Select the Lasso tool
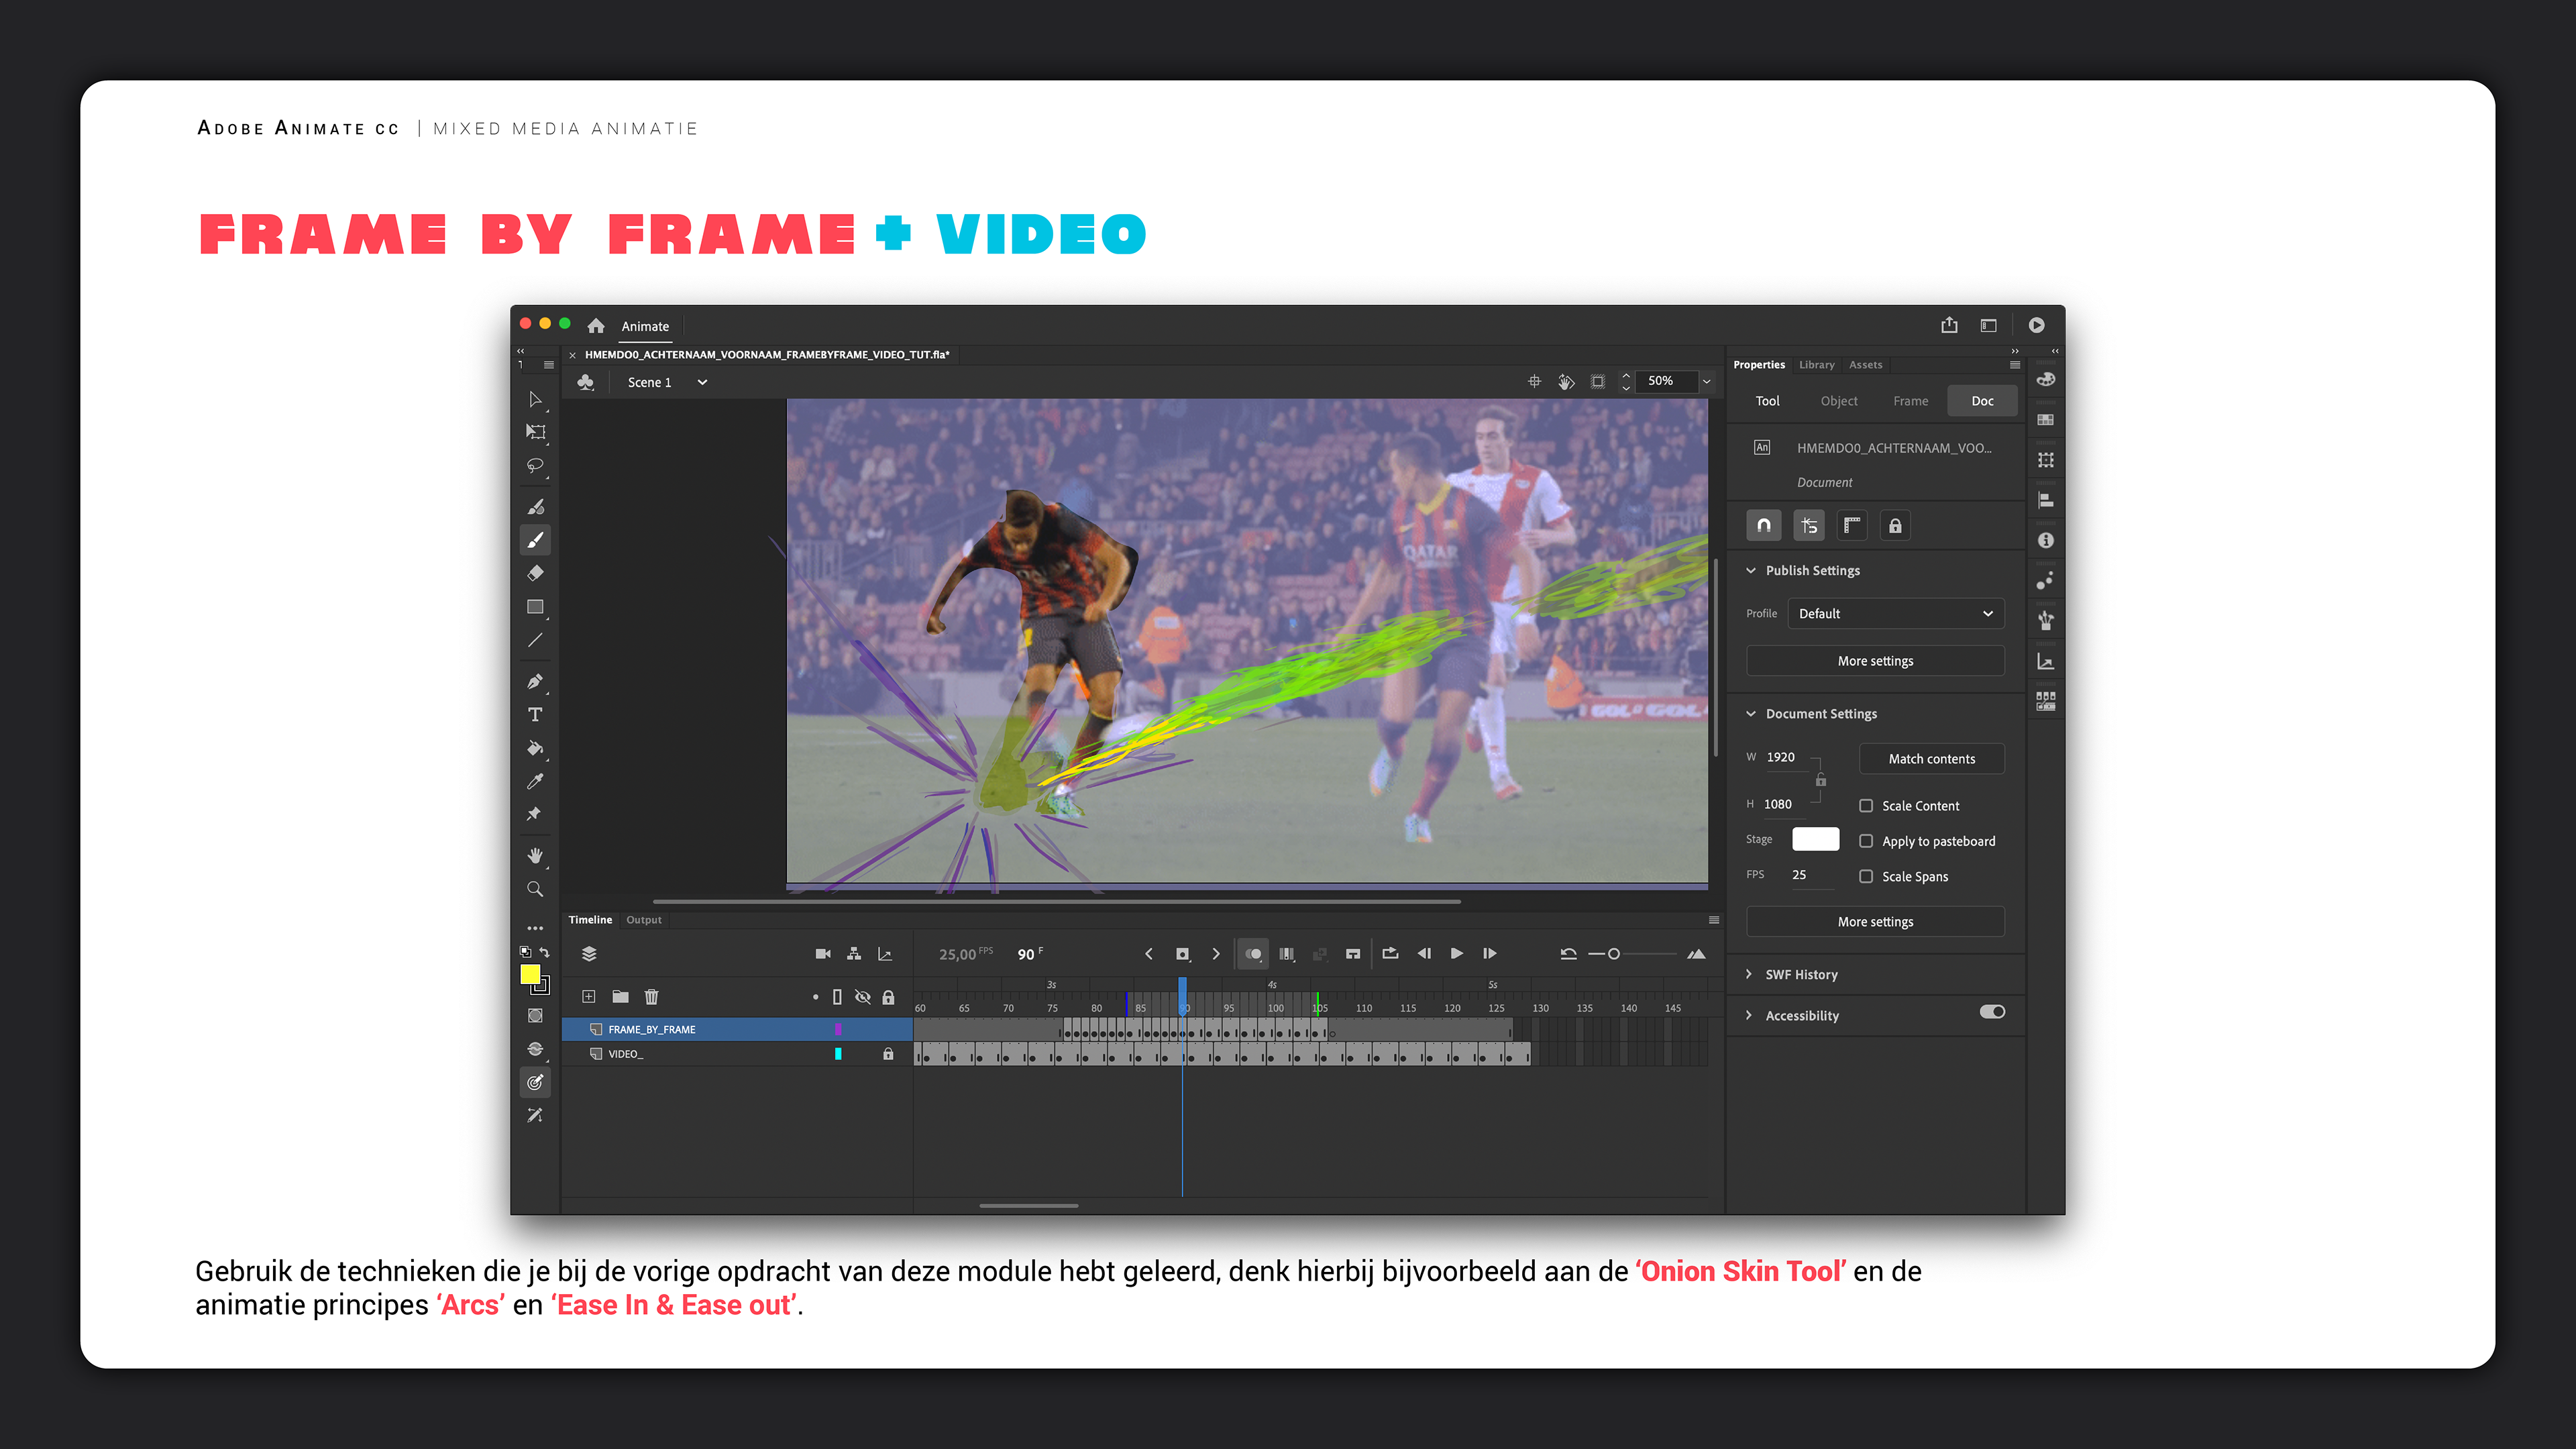The image size is (2576, 1449). tap(535, 465)
